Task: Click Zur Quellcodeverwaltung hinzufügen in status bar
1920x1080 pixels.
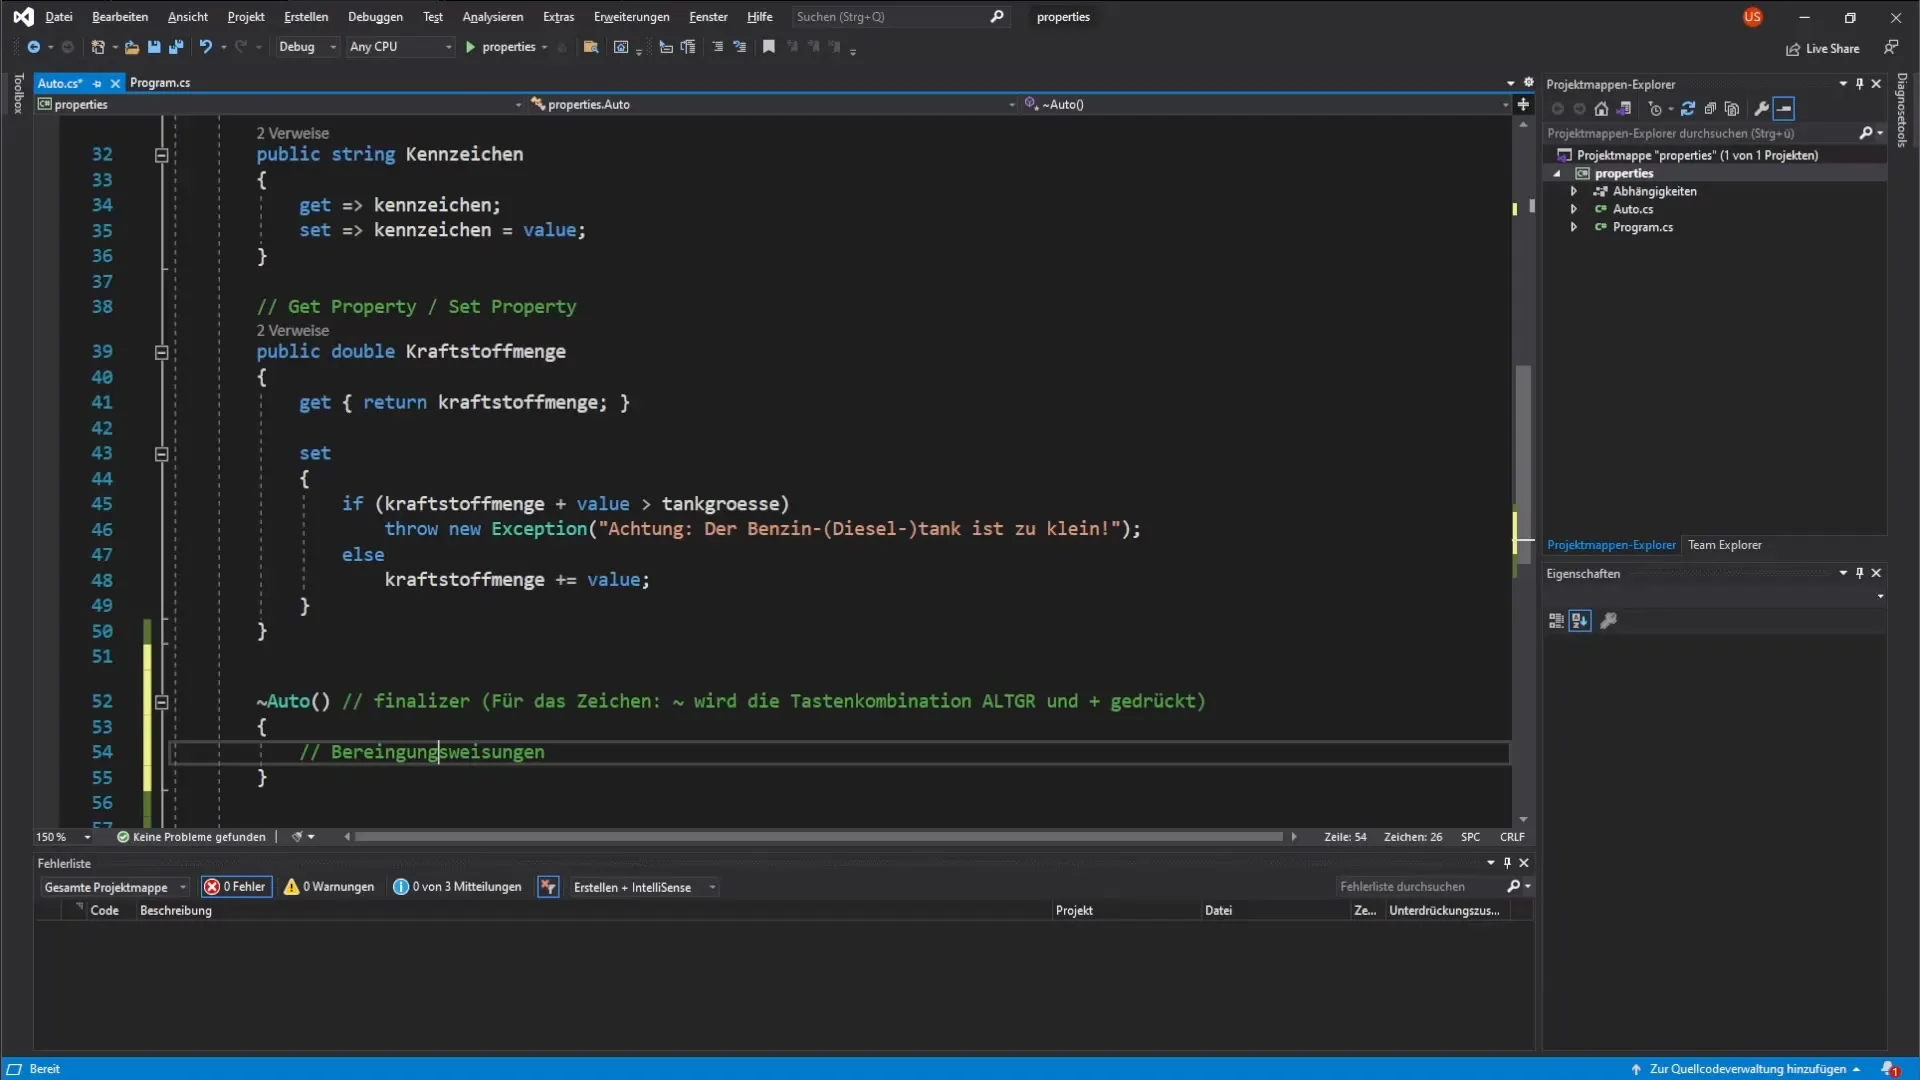Action: tap(1746, 1069)
